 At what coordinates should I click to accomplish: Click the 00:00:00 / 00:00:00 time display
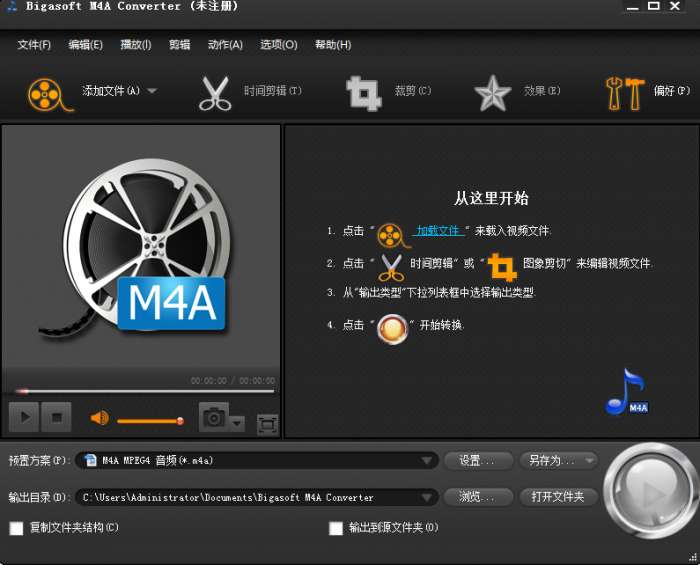(233, 381)
